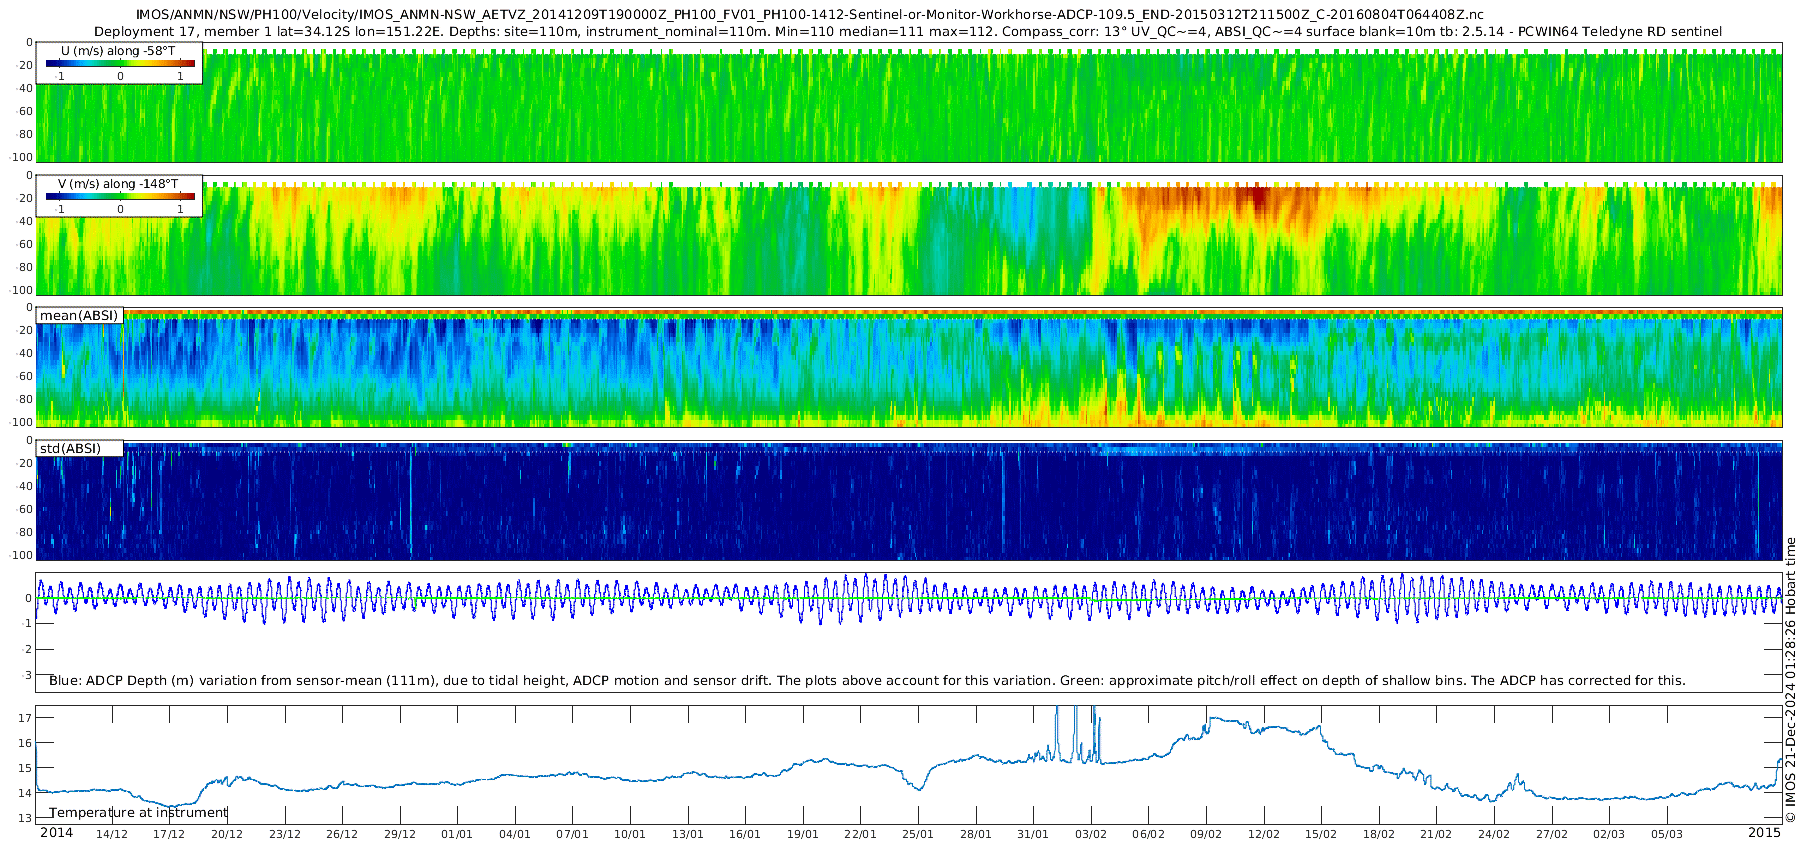Click the 2015 year label at right
This screenshot has width=1800, height=850.
(1764, 833)
